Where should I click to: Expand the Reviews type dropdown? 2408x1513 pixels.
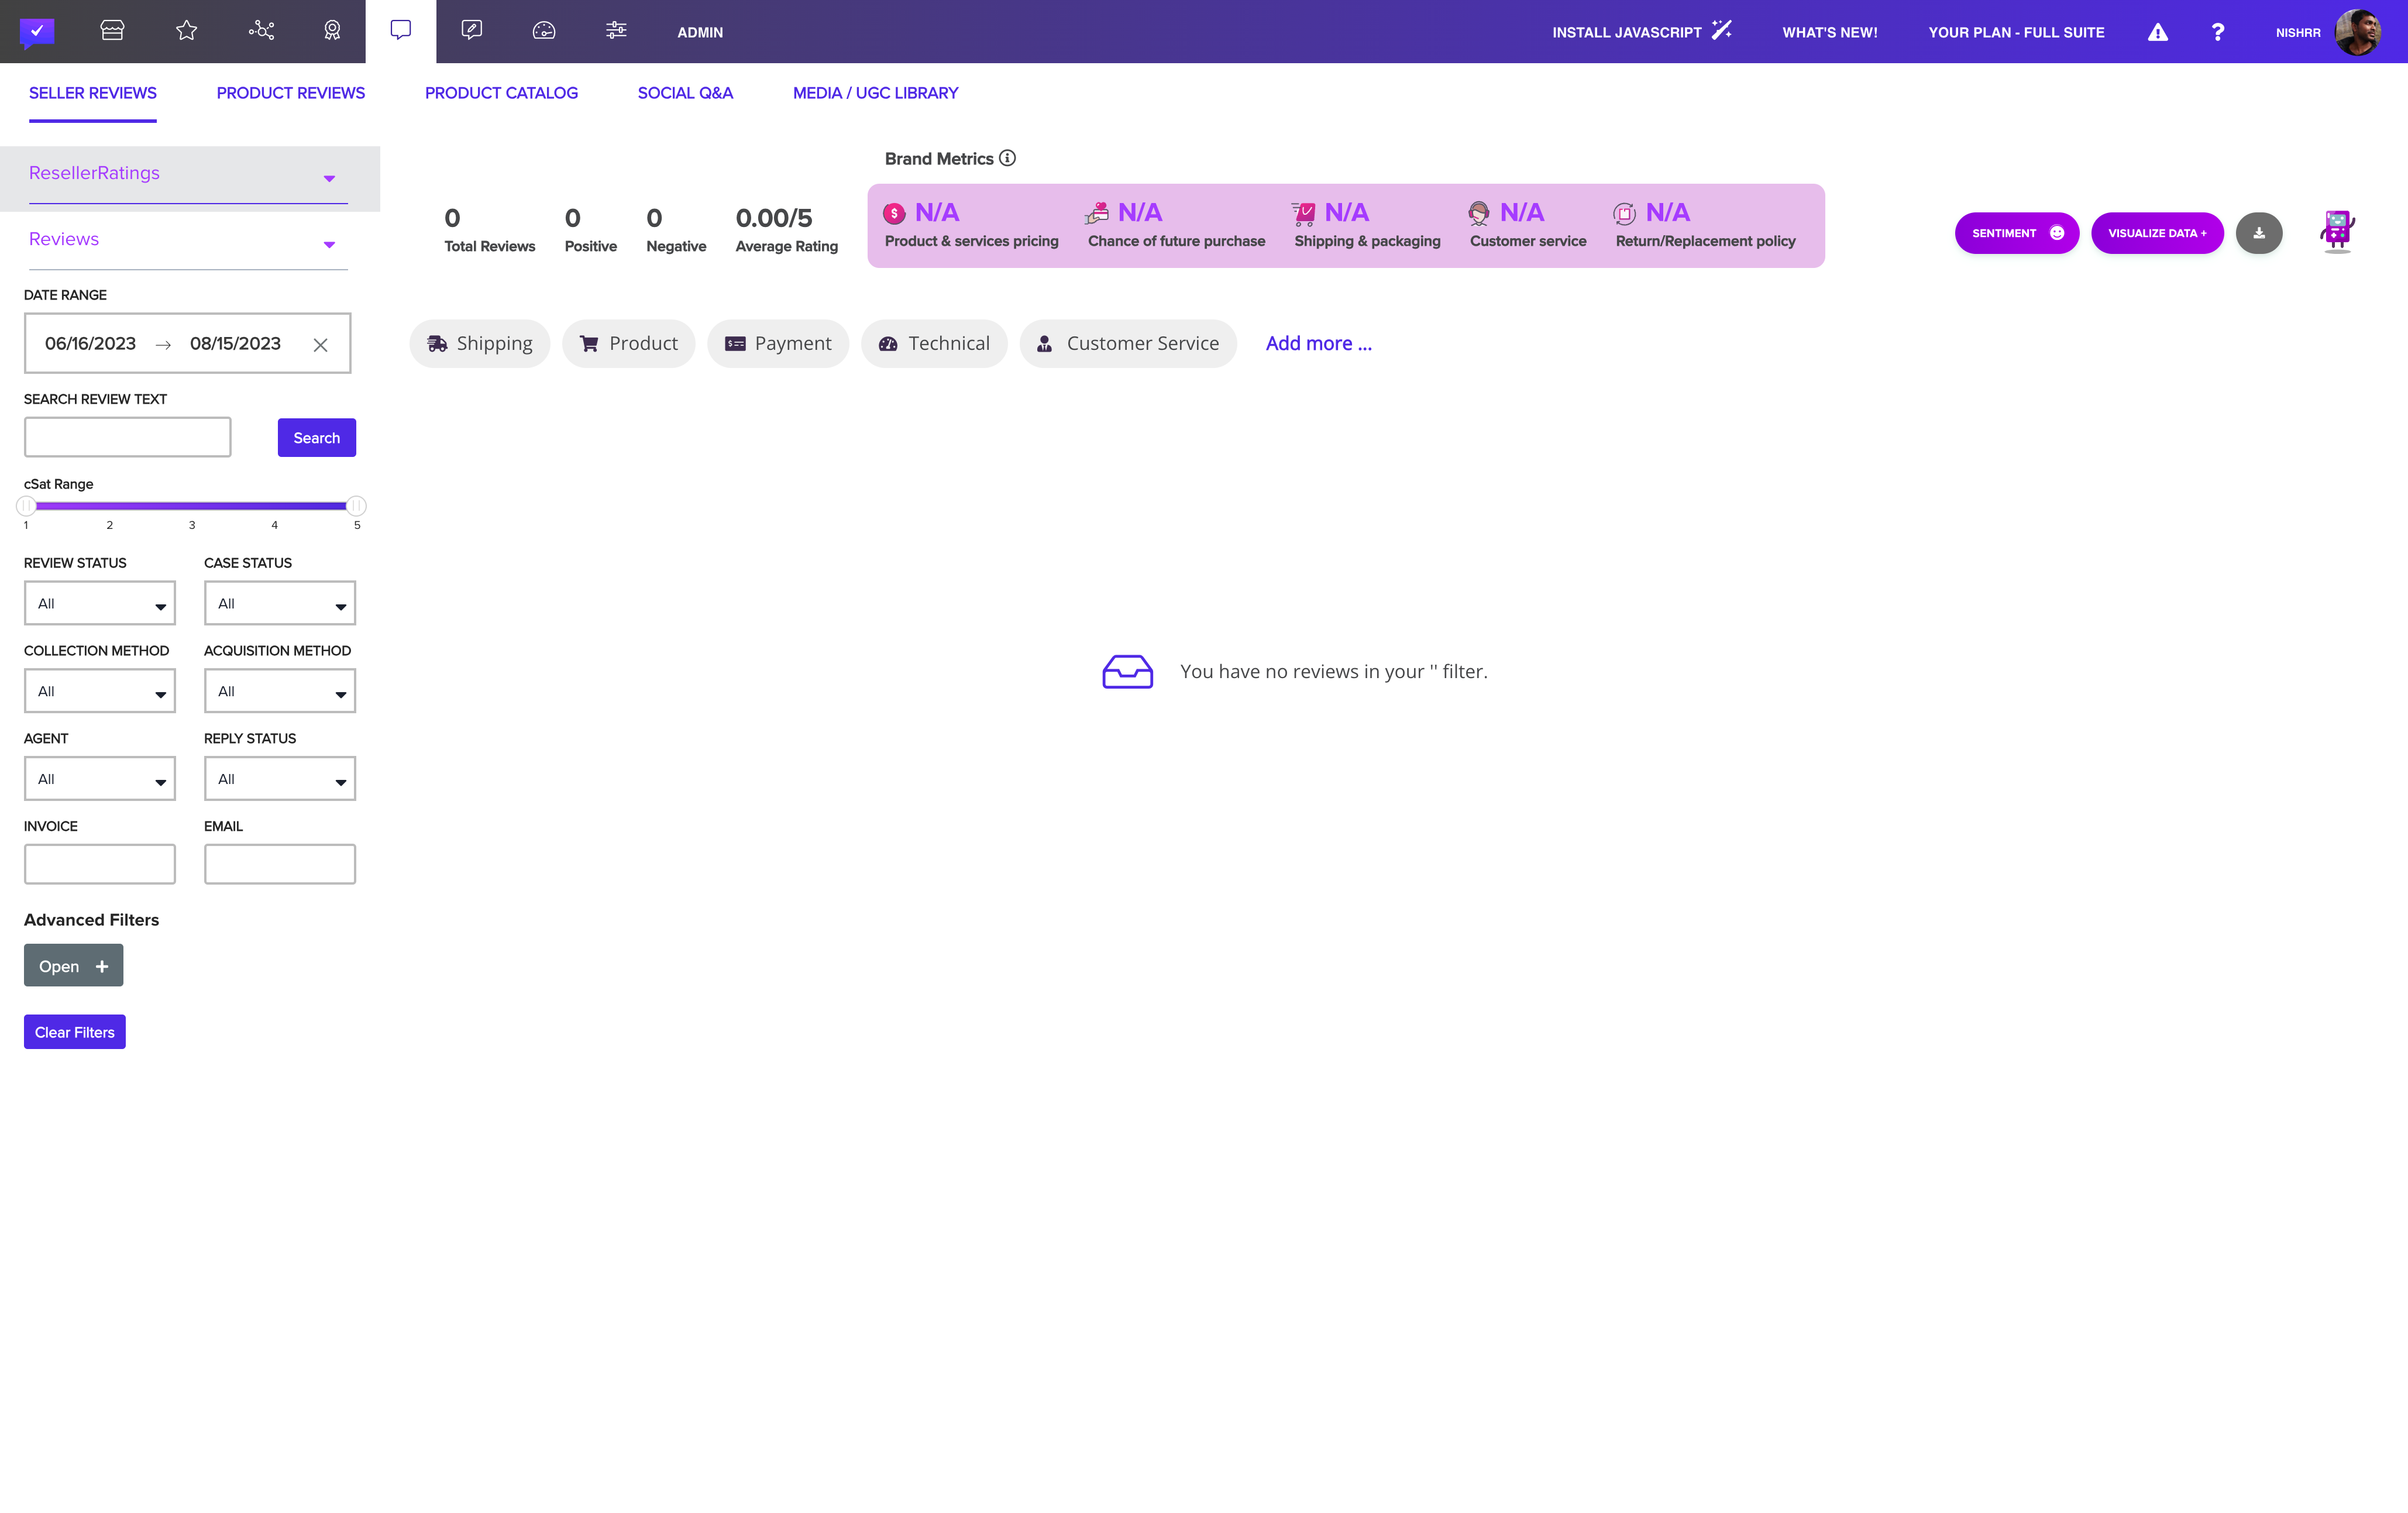pos(188,244)
